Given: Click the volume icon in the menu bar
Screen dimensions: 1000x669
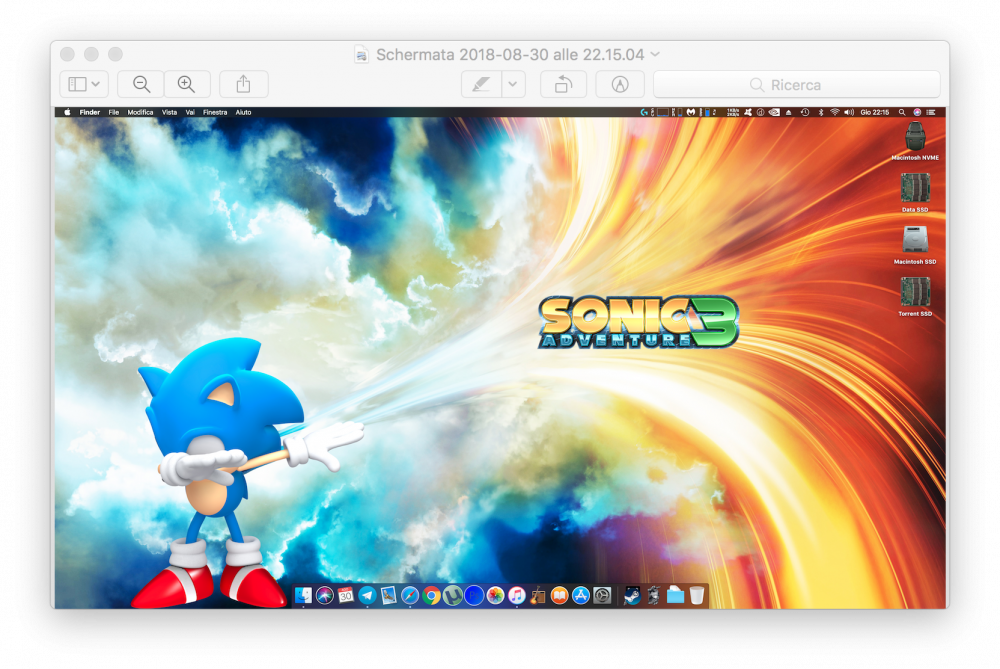Looking at the screenshot, I should [x=849, y=112].
